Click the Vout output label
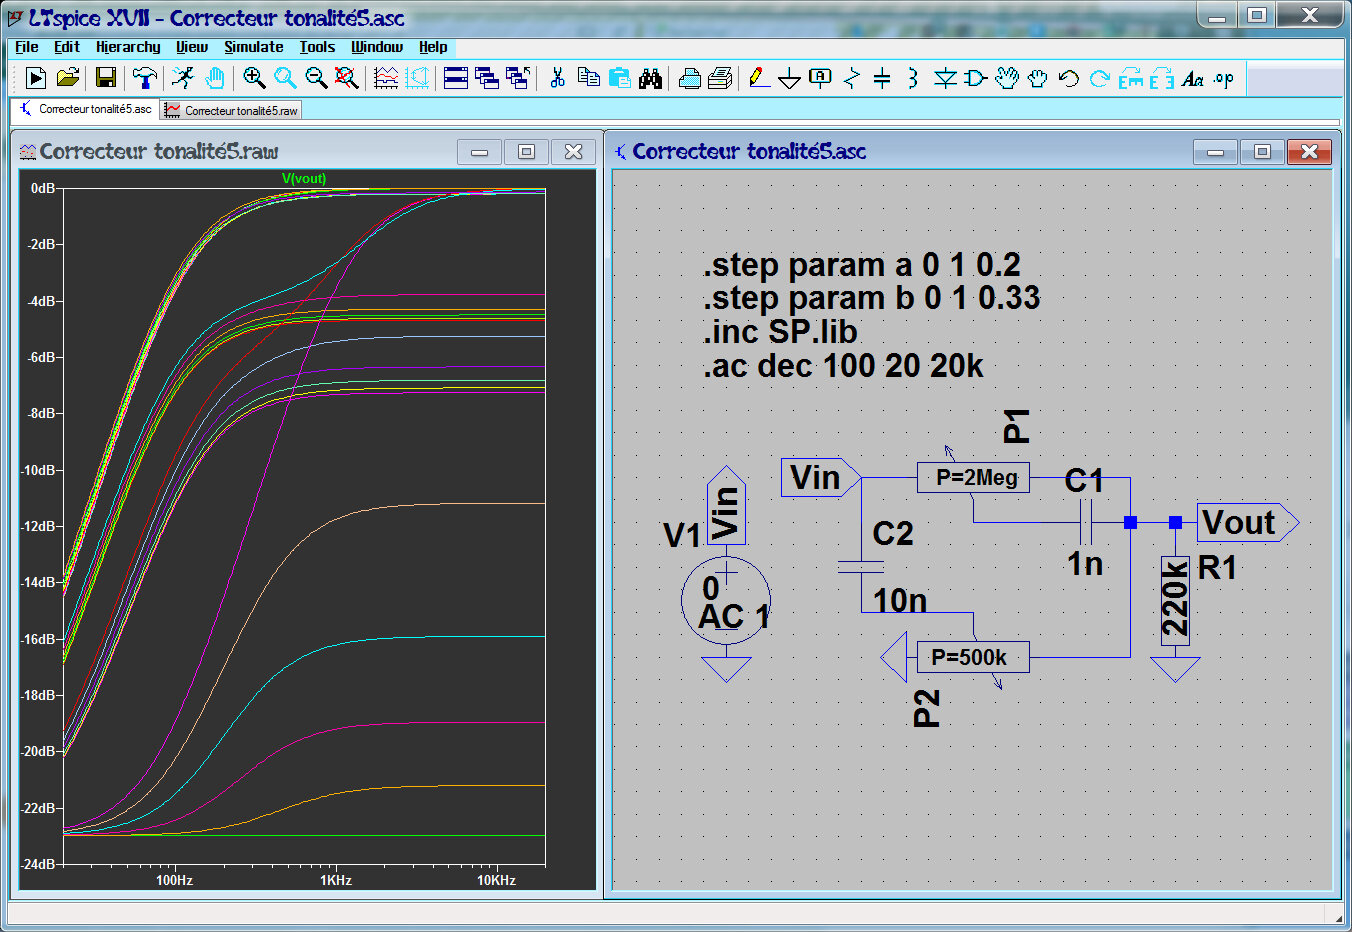1352x932 pixels. 1247,522
